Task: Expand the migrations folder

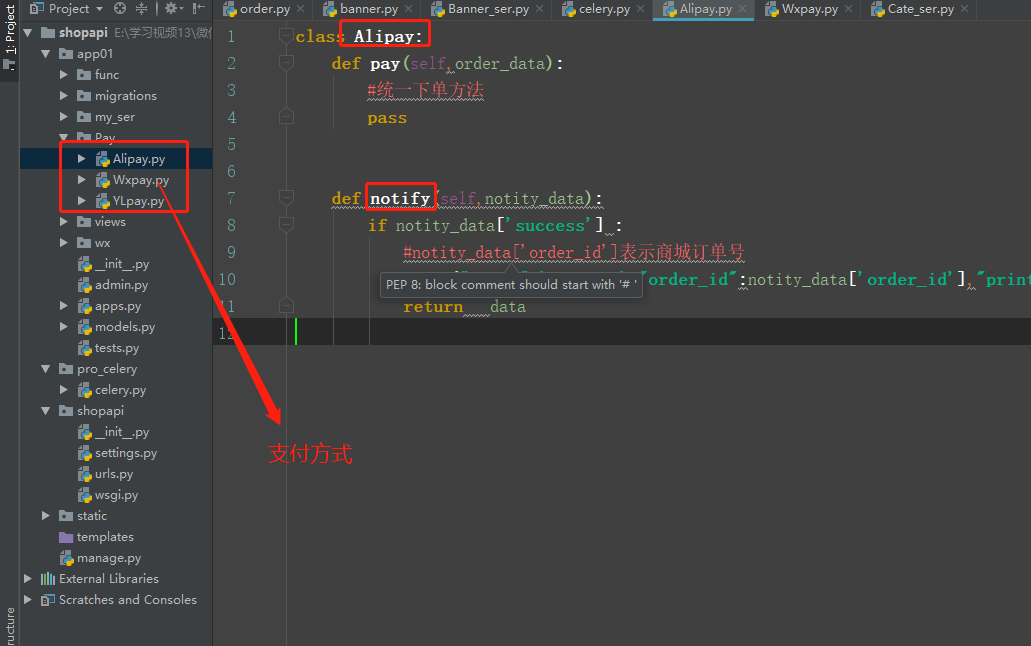Action: [64, 96]
